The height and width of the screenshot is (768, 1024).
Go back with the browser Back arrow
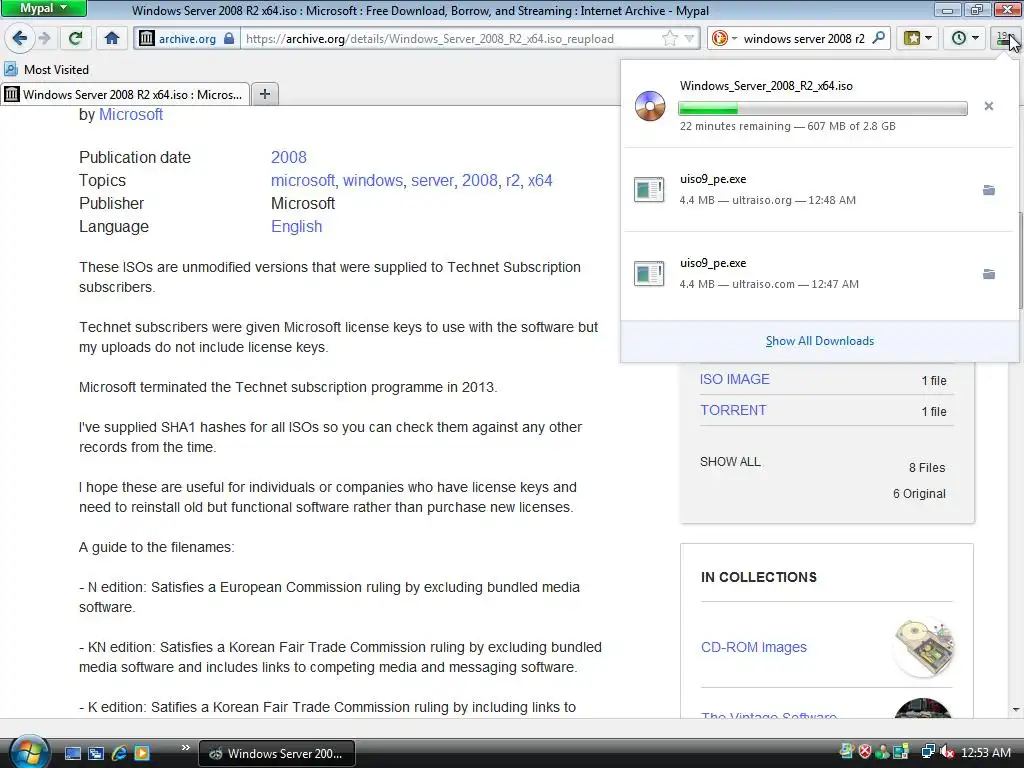click(20, 39)
